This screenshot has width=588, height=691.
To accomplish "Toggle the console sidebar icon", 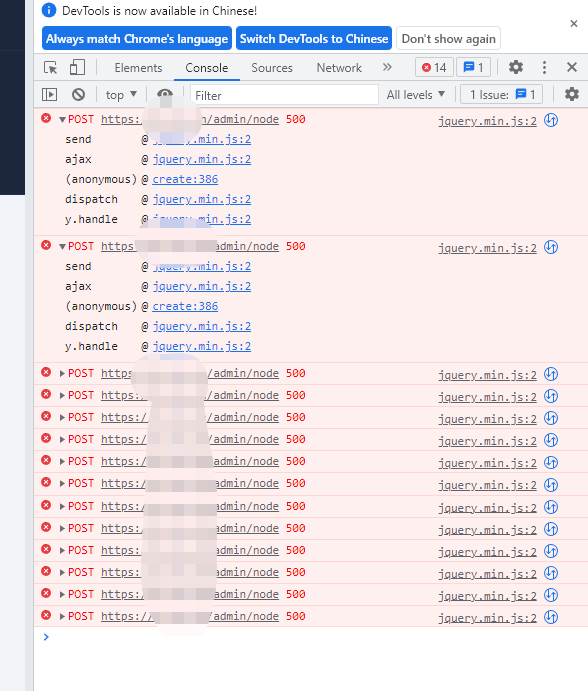I will pos(49,95).
